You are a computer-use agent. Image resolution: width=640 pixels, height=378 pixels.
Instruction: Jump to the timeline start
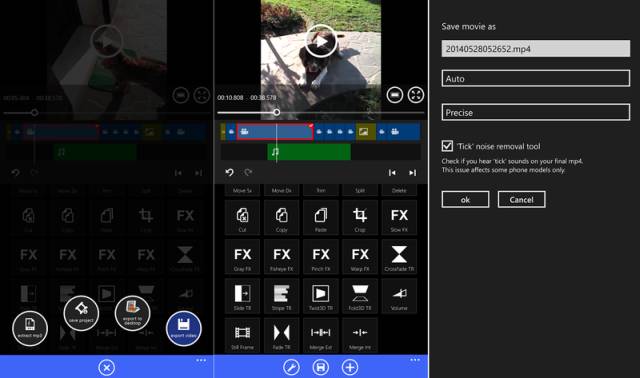click(392, 173)
